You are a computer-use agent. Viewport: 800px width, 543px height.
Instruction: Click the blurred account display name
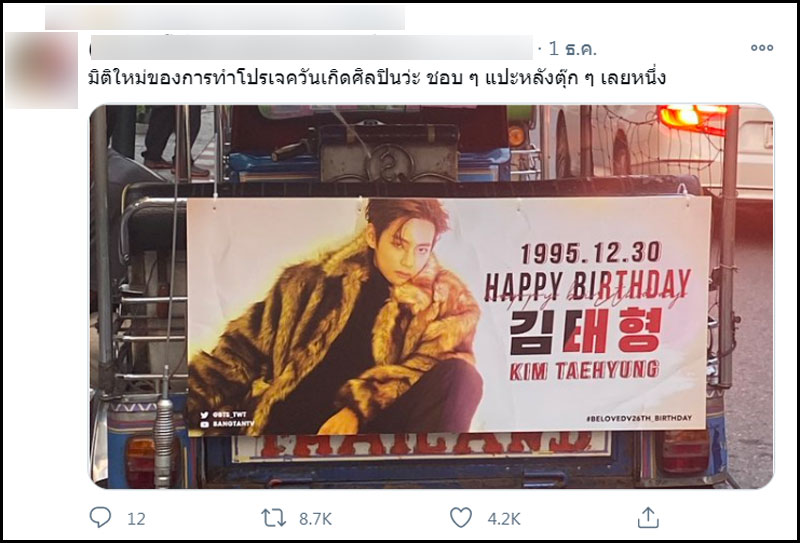[312, 48]
